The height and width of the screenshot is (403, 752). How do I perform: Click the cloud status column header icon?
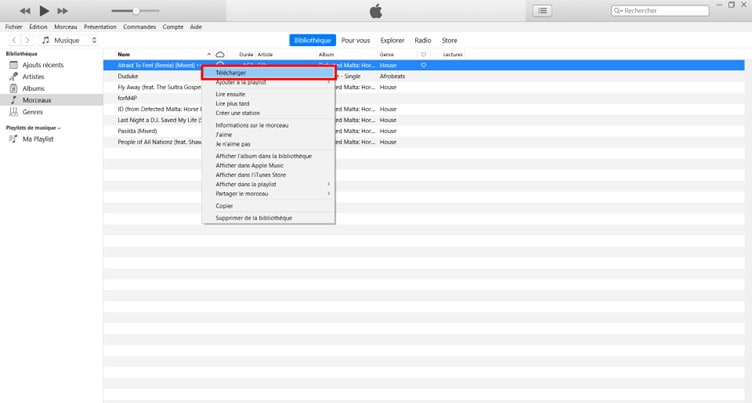coord(220,54)
